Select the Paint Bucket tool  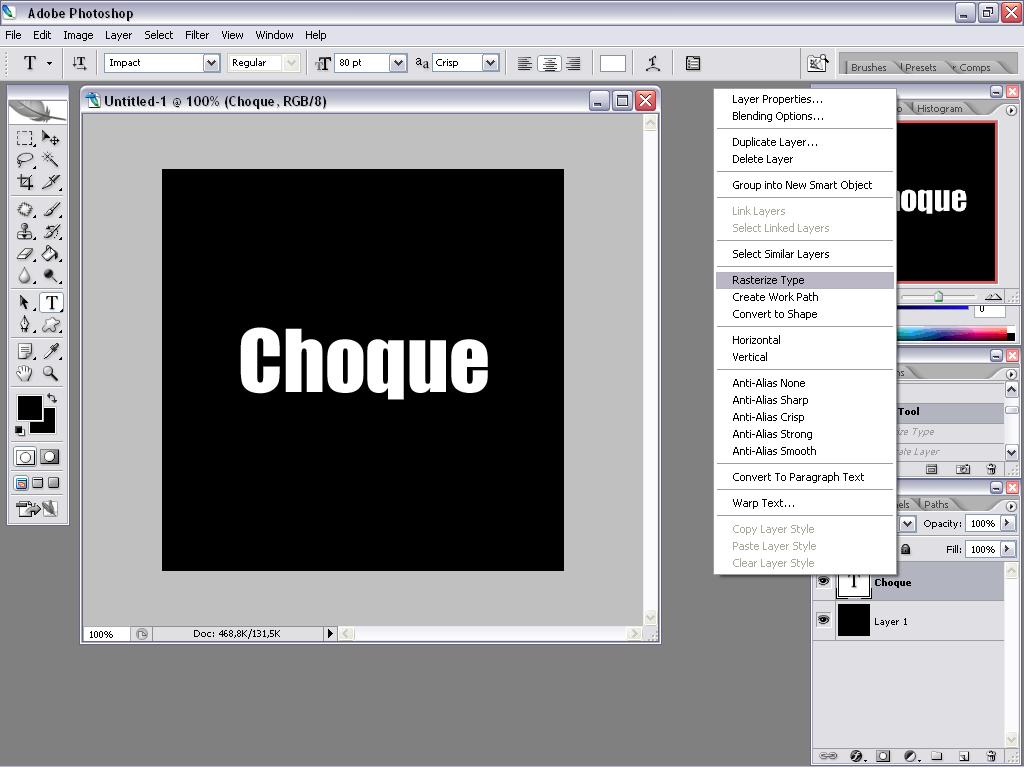pyautogui.click(x=50, y=253)
